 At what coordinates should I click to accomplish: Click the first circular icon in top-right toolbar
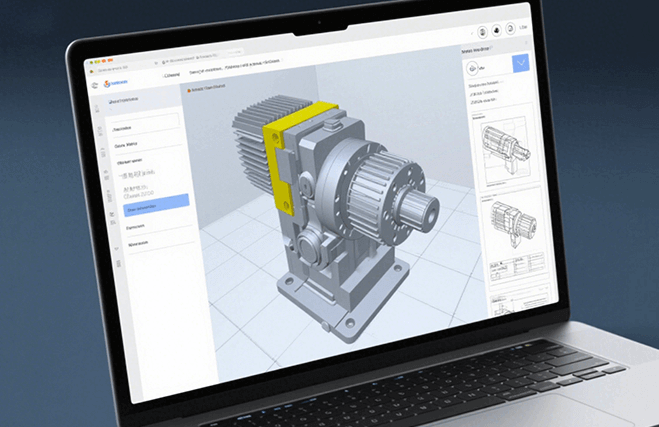[x=481, y=33]
